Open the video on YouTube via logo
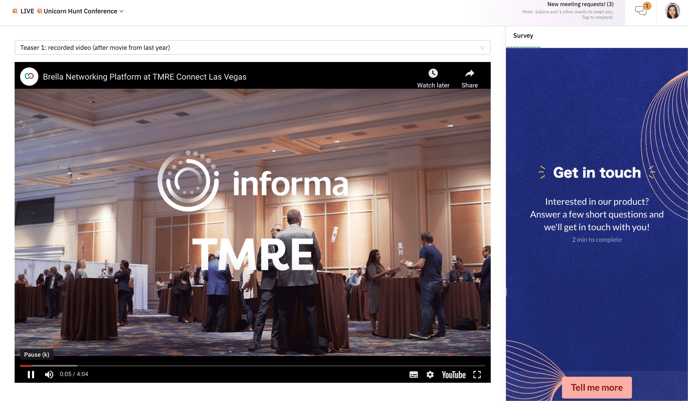 453,375
